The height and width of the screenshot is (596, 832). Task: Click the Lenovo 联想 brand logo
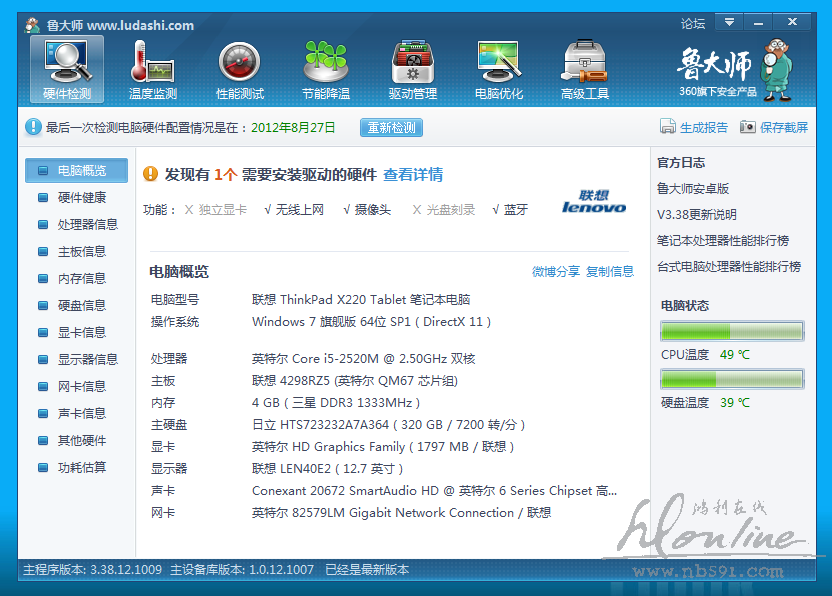pos(594,202)
